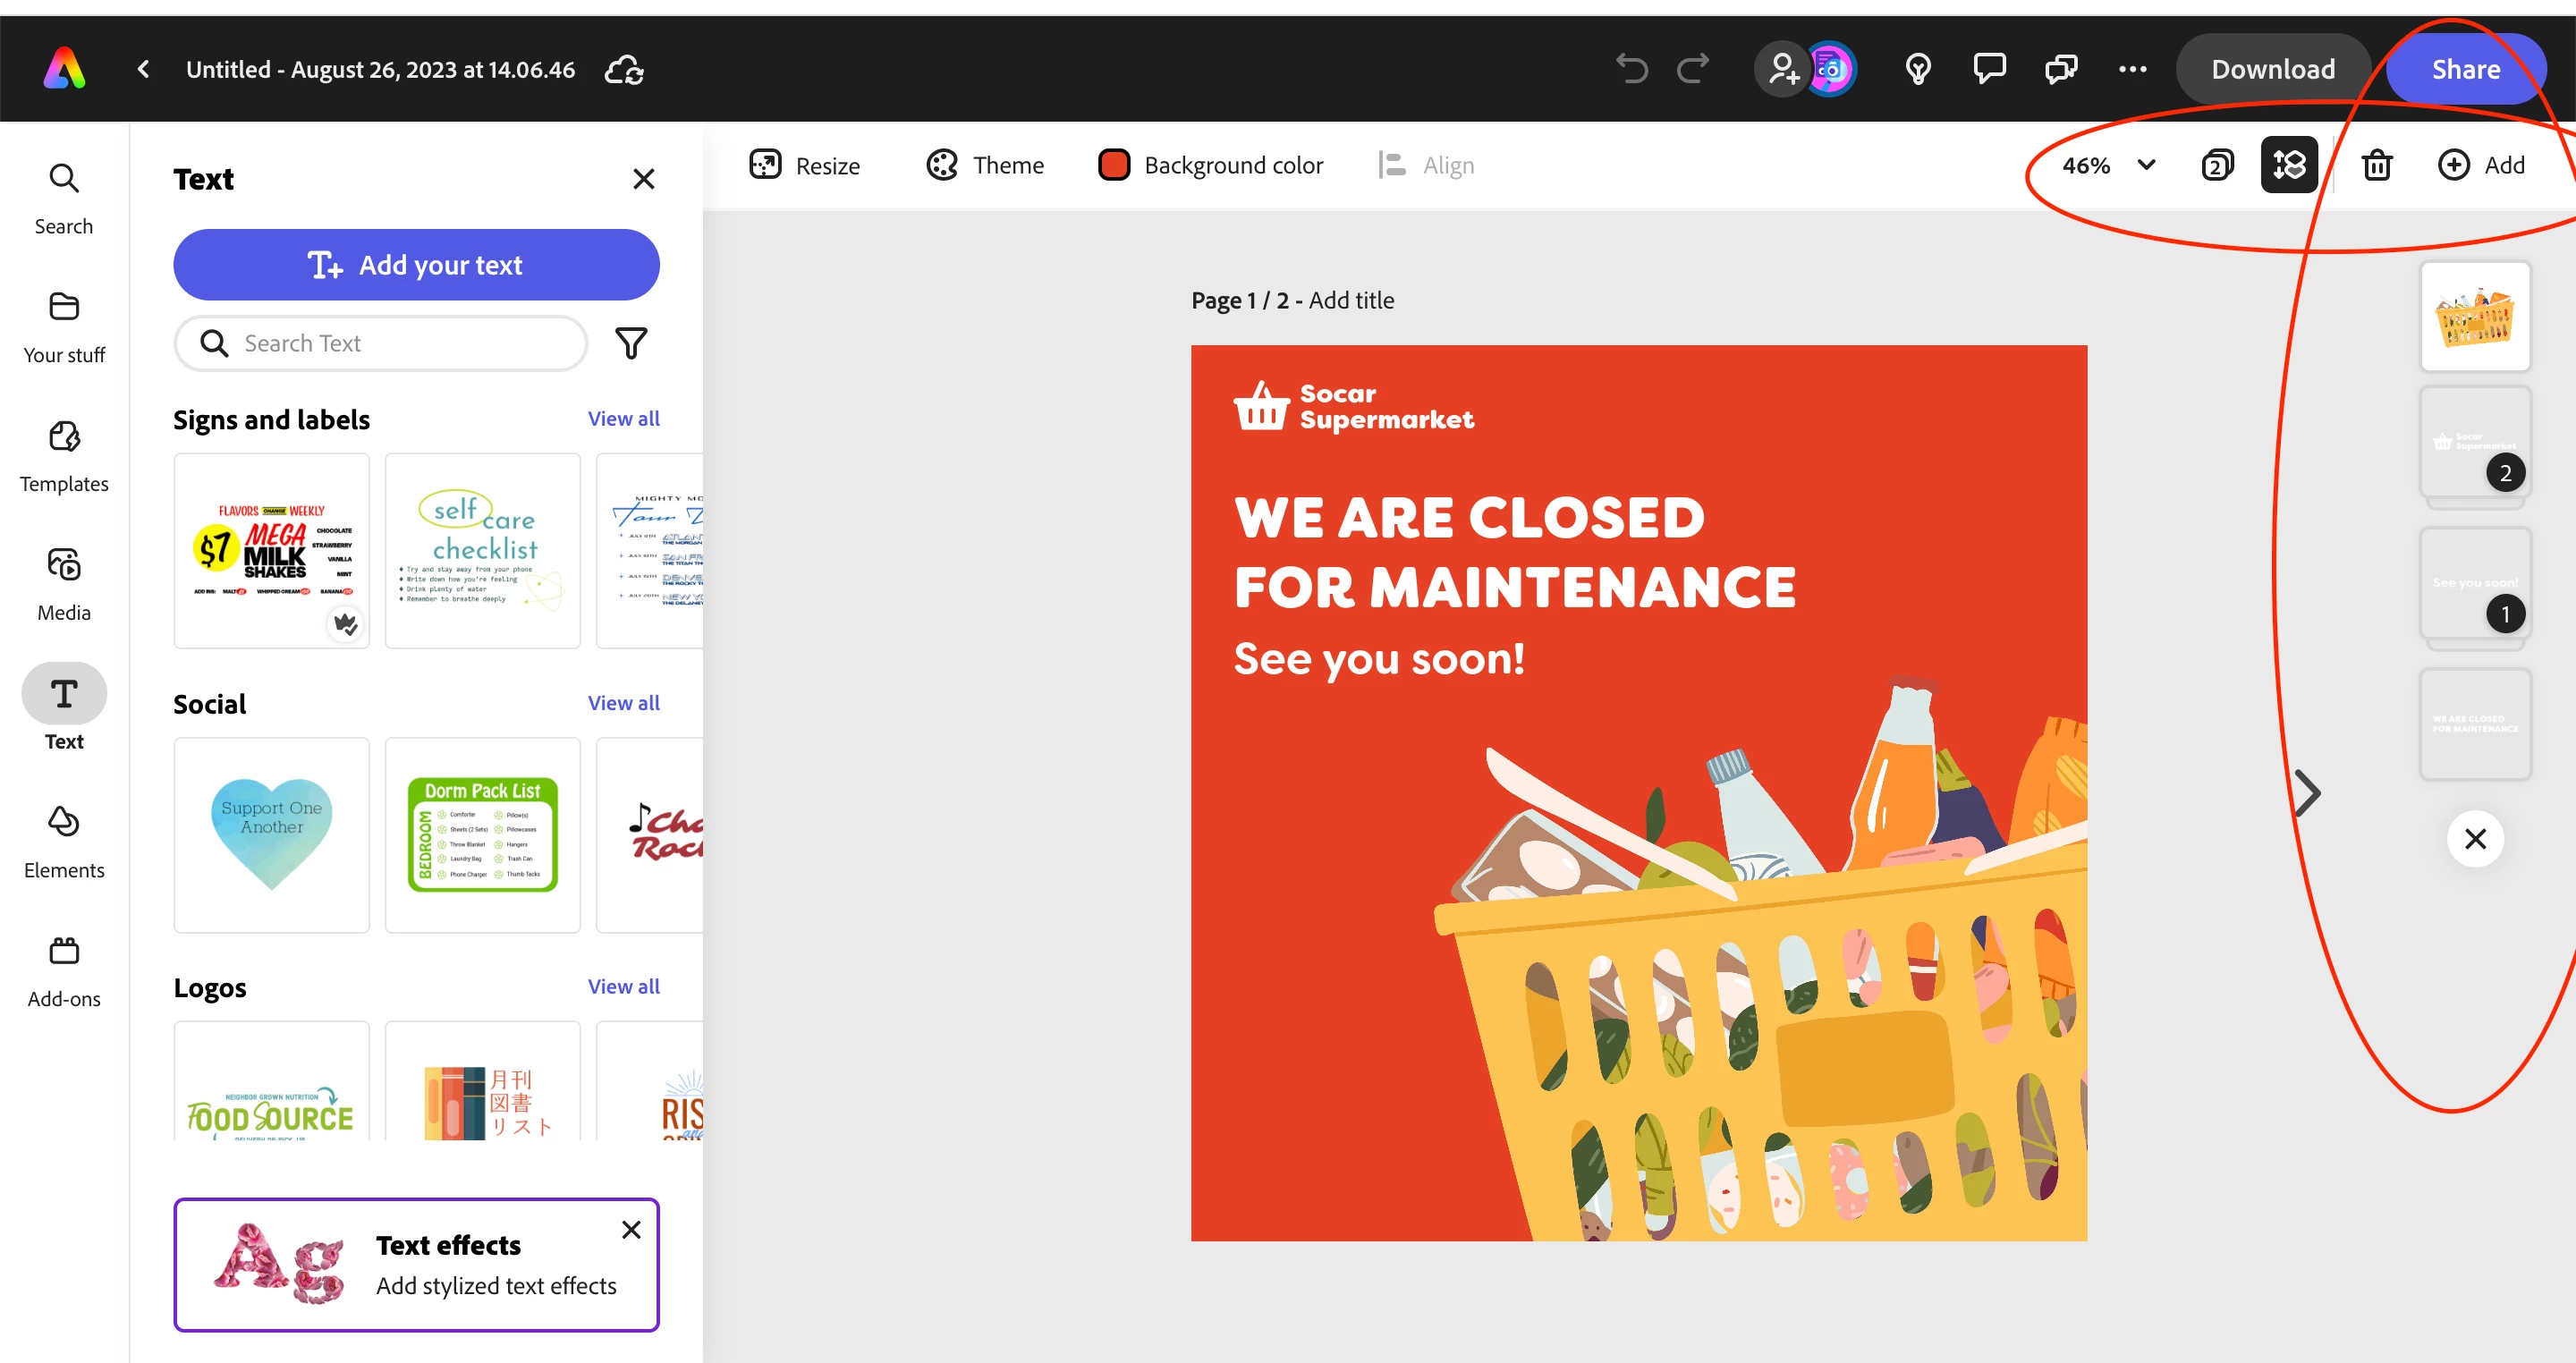Open the Background color swatch

point(1114,165)
